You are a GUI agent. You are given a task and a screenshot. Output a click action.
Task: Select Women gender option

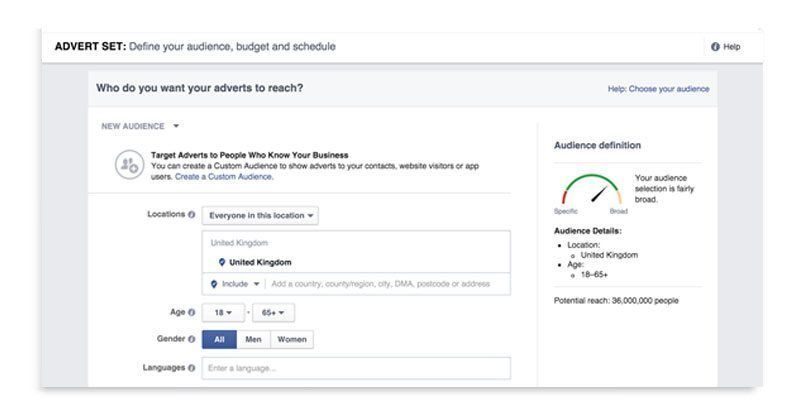click(x=292, y=339)
